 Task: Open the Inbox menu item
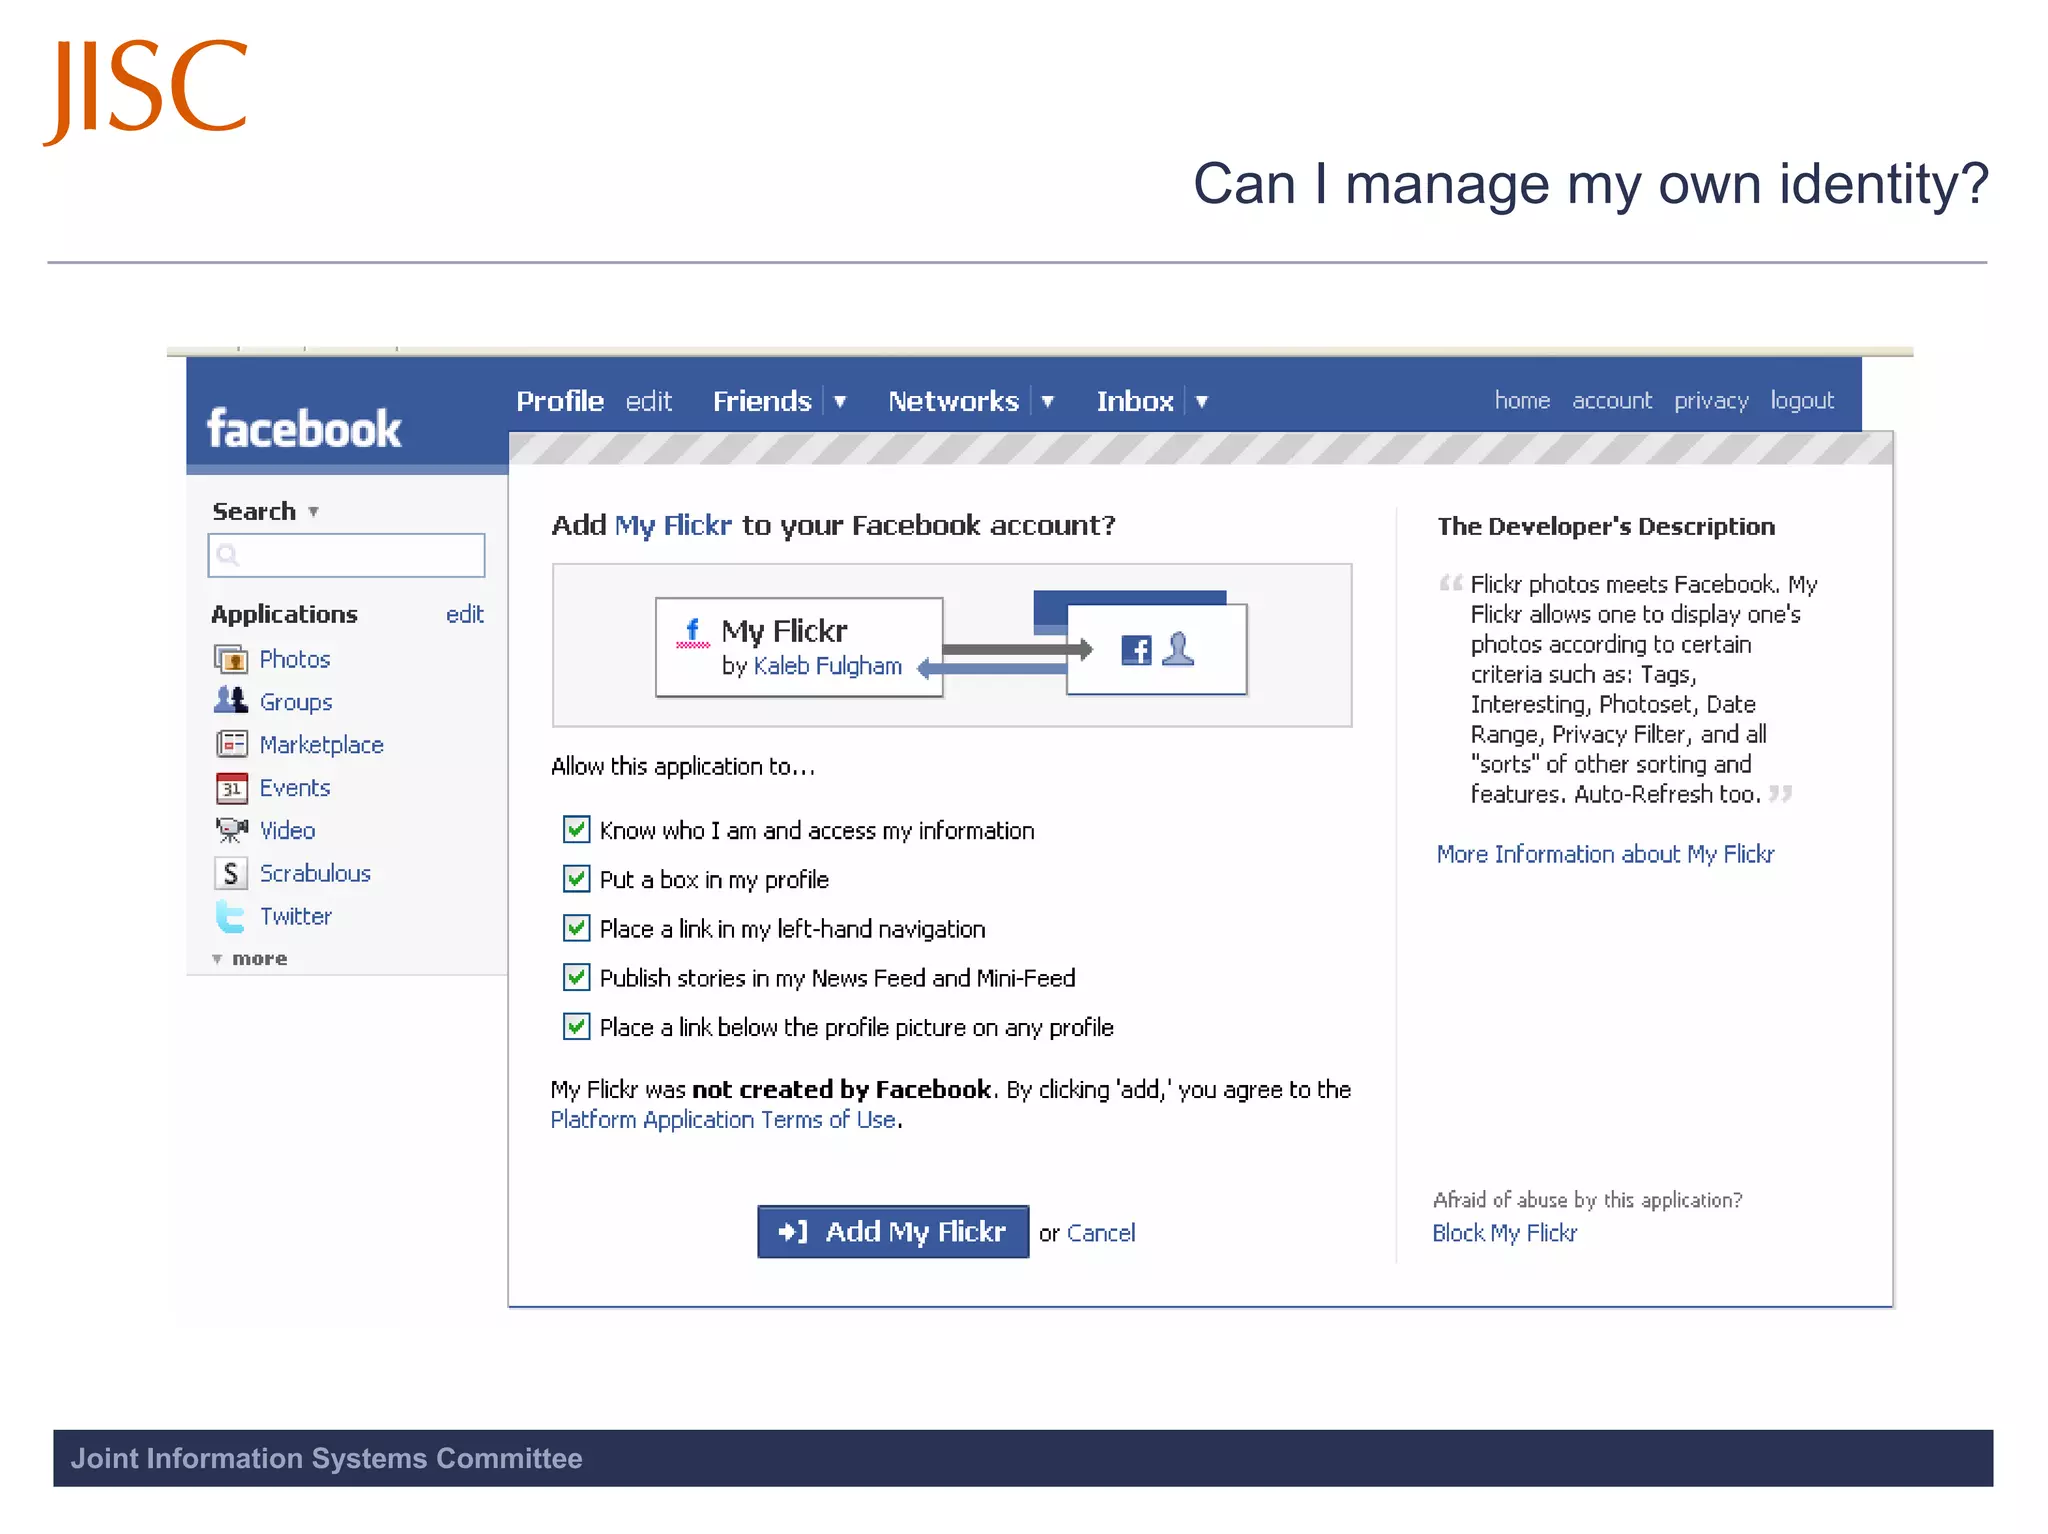[1135, 401]
